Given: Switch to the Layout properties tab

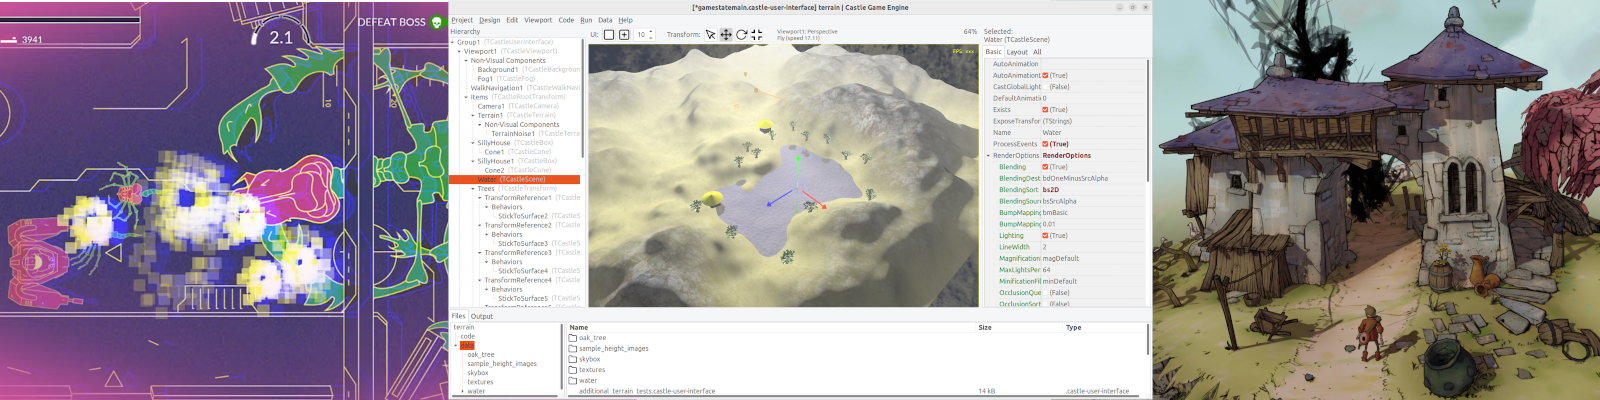Looking at the screenshot, I should tap(1016, 52).
